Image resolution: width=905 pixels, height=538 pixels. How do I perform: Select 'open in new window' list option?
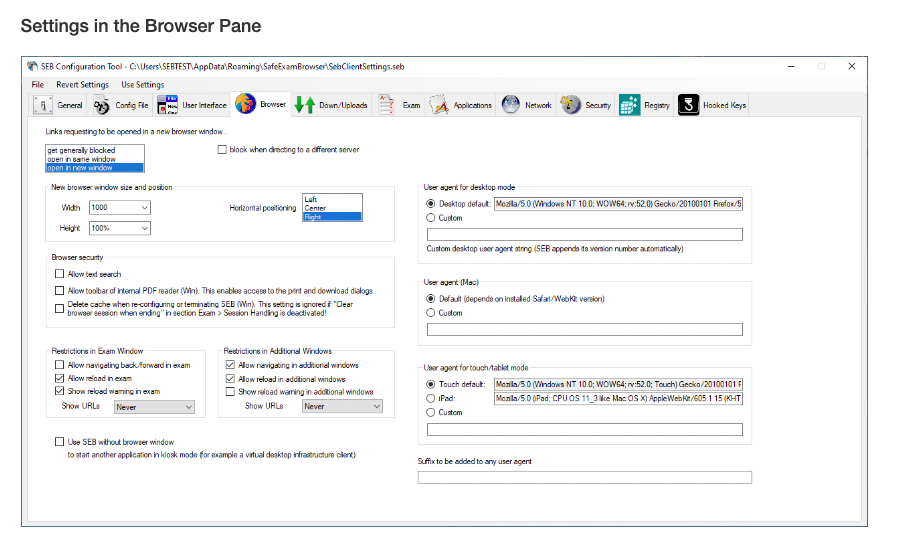coord(95,167)
